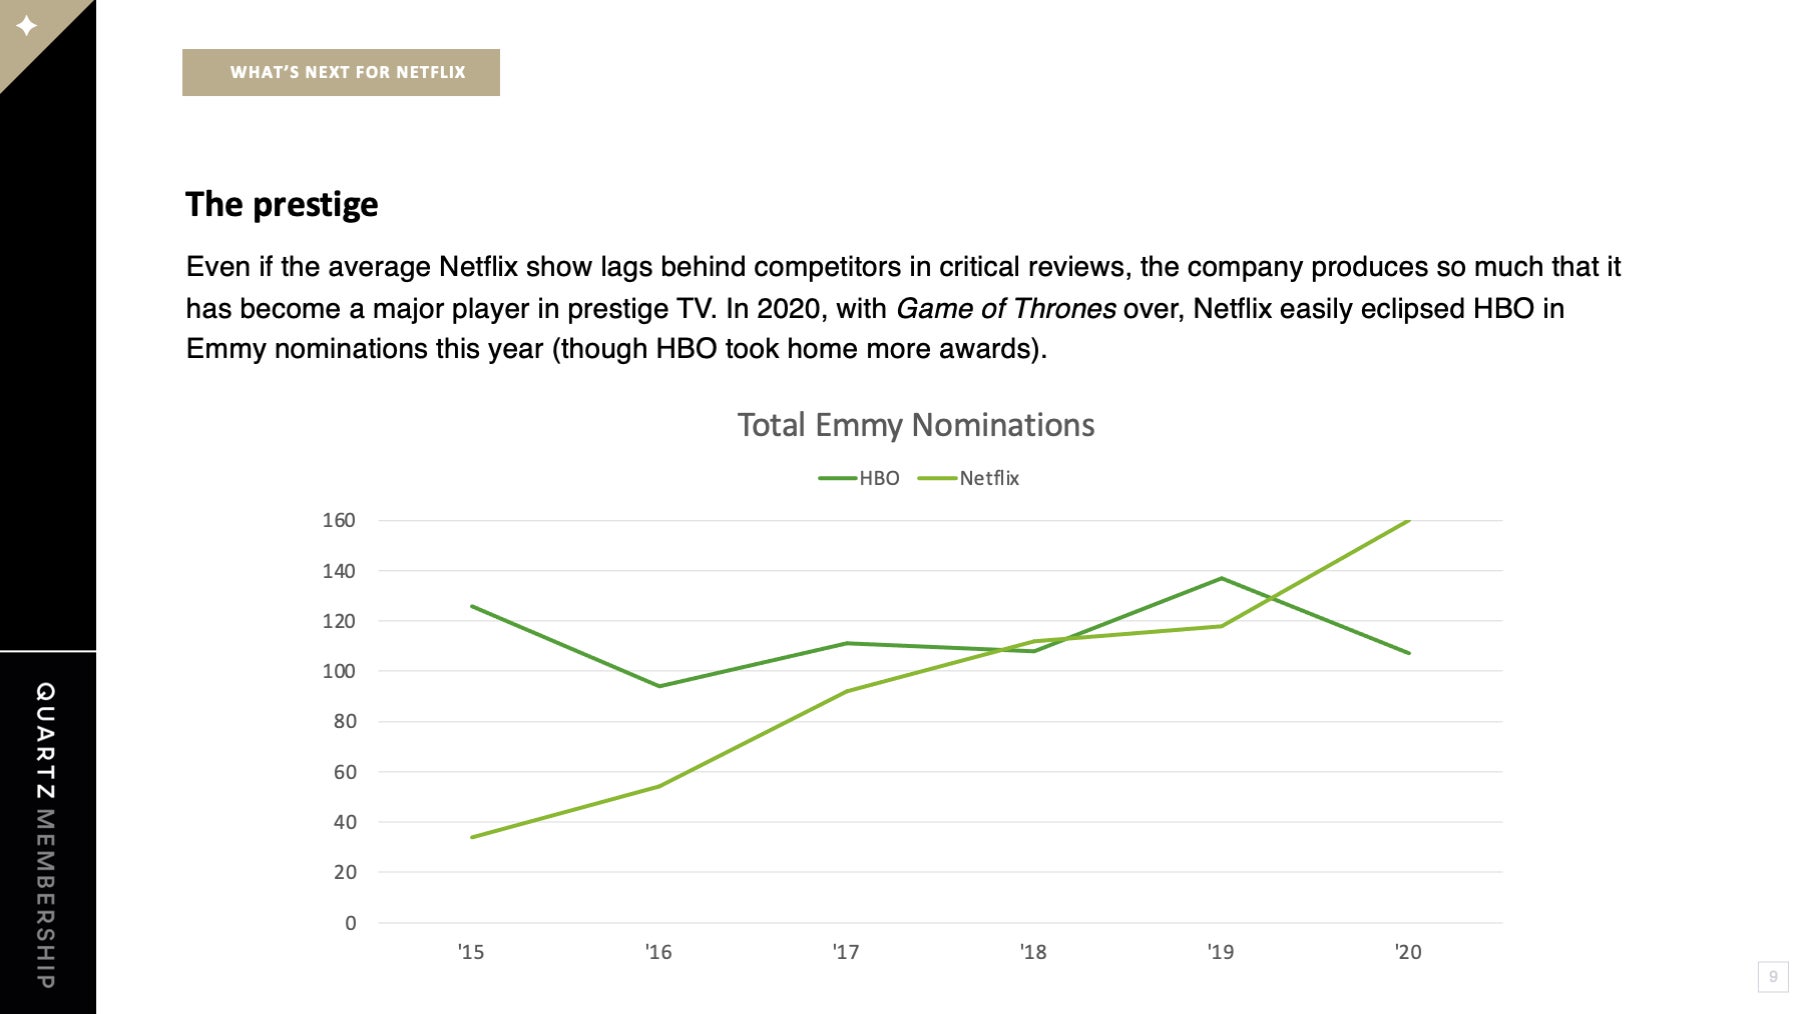Click the '16 x-axis label

point(659,952)
